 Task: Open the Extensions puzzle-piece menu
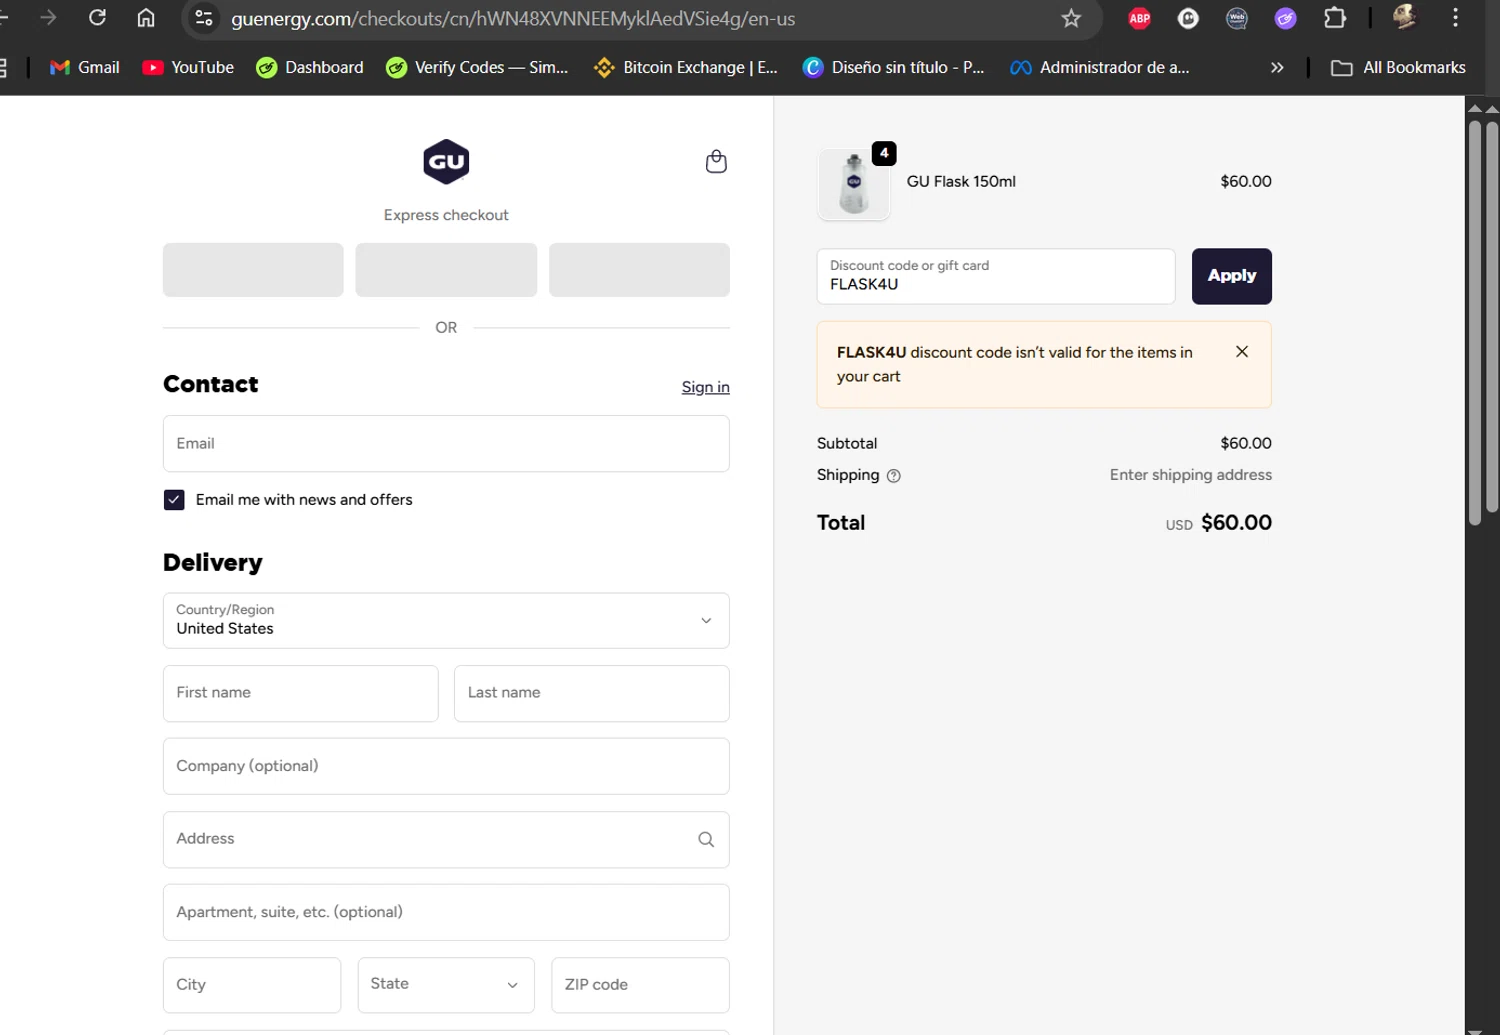(1334, 18)
